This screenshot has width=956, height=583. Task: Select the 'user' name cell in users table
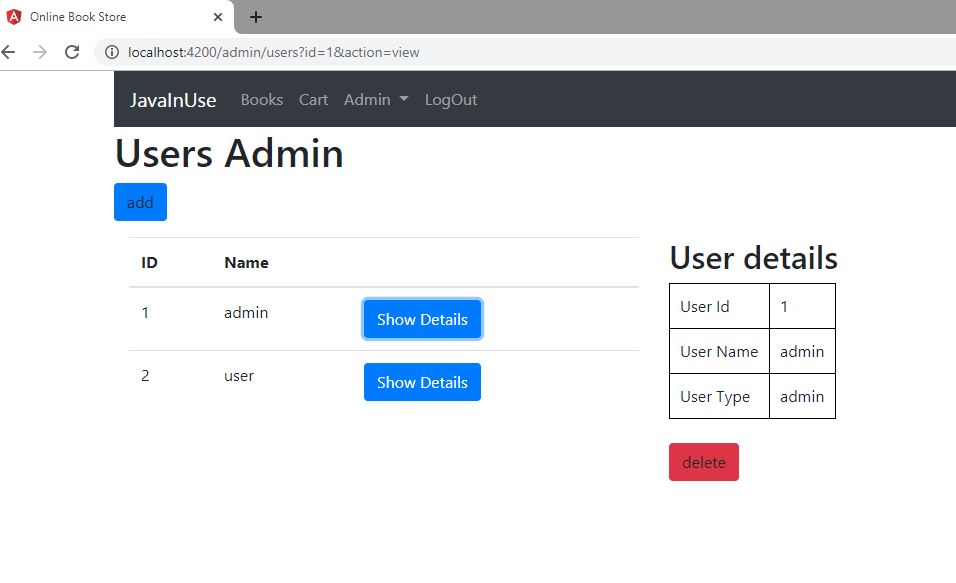click(x=238, y=376)
